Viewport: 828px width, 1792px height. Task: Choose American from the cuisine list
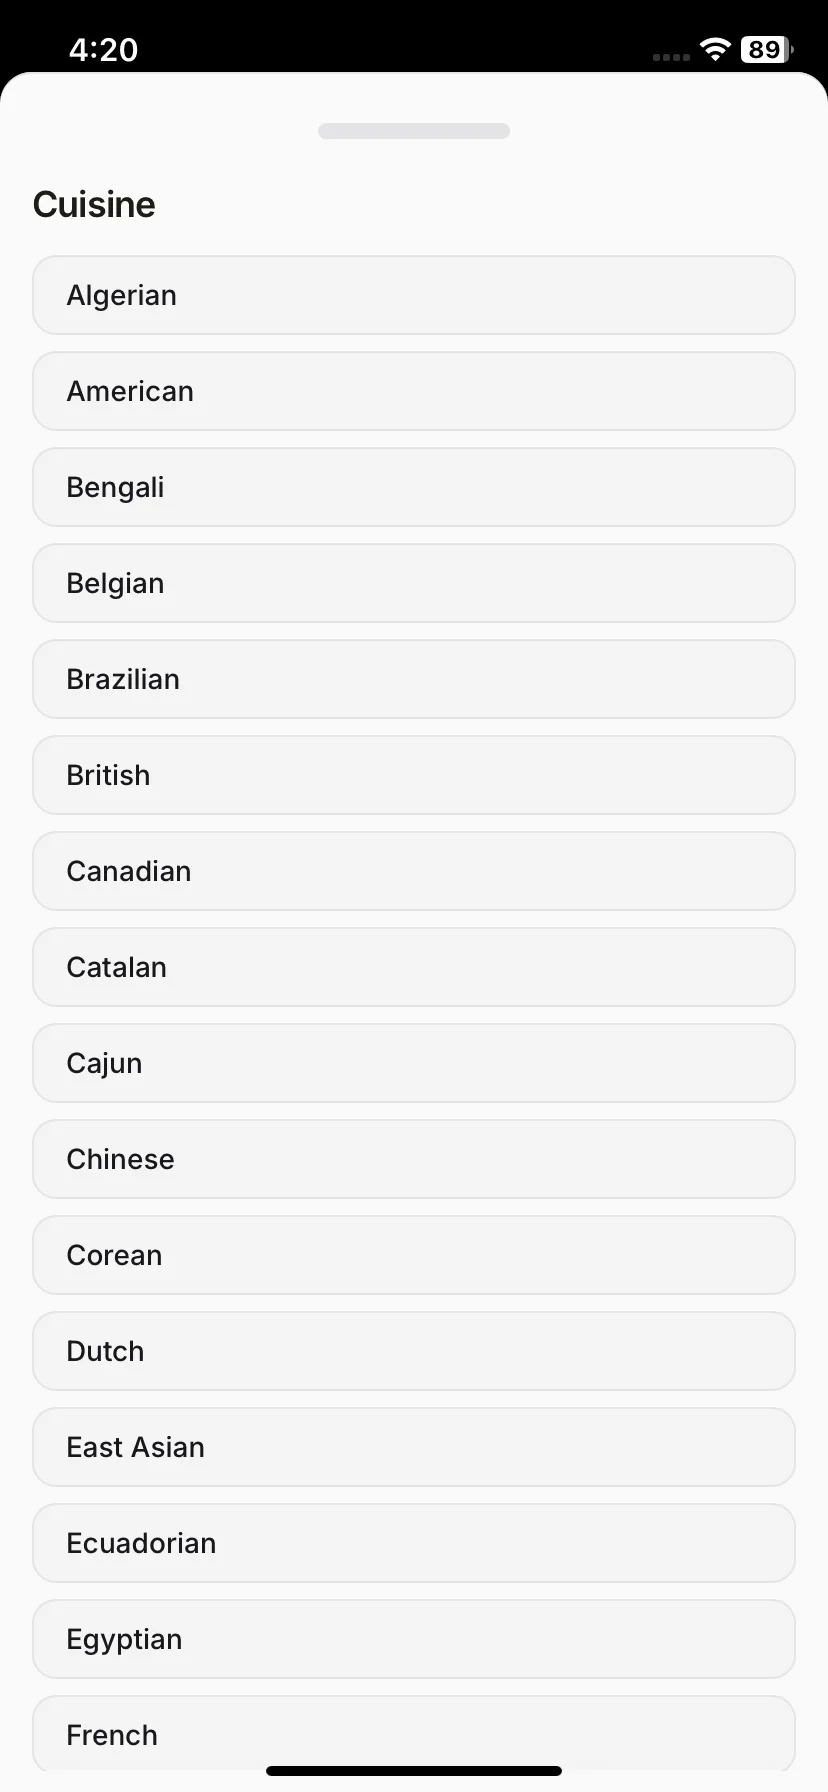(414, 391)
